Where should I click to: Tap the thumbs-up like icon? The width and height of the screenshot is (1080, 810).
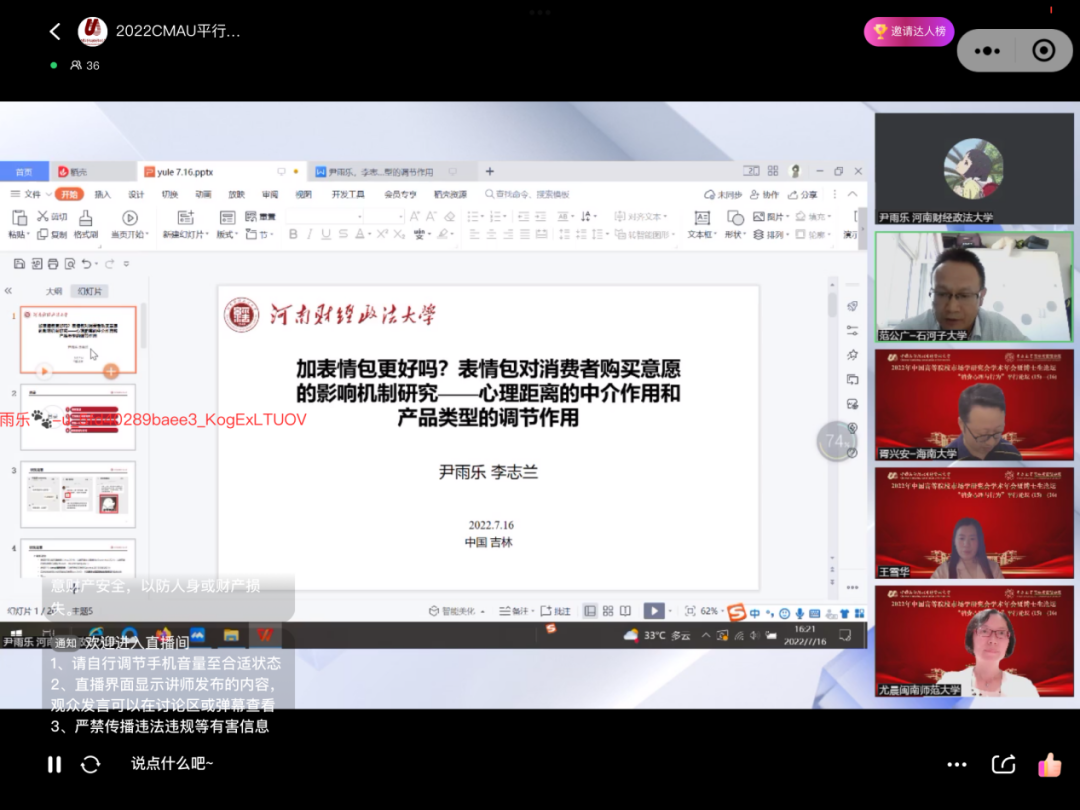click(1049, 765)
